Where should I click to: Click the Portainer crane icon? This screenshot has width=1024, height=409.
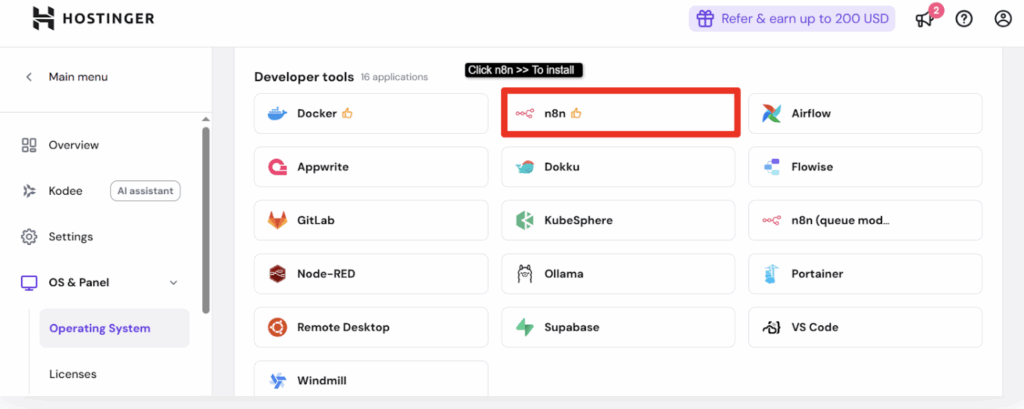(771, 274)
